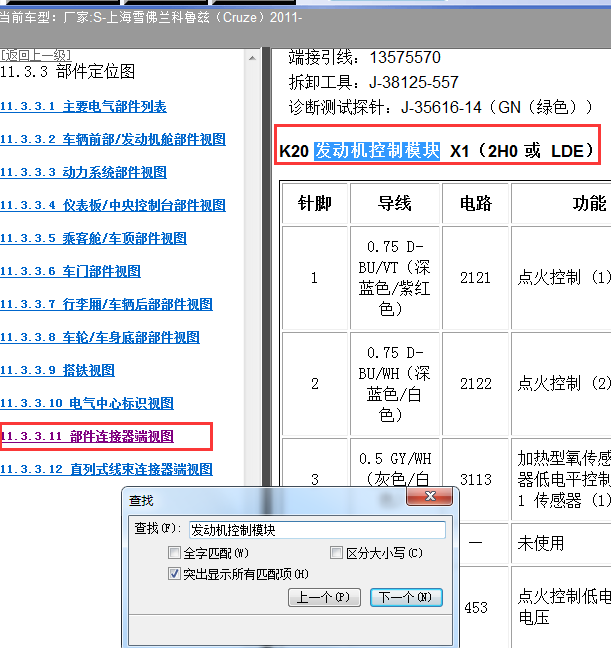Click the 电路 column header
The width and height of the screenshot is (611, 648).
475,203
